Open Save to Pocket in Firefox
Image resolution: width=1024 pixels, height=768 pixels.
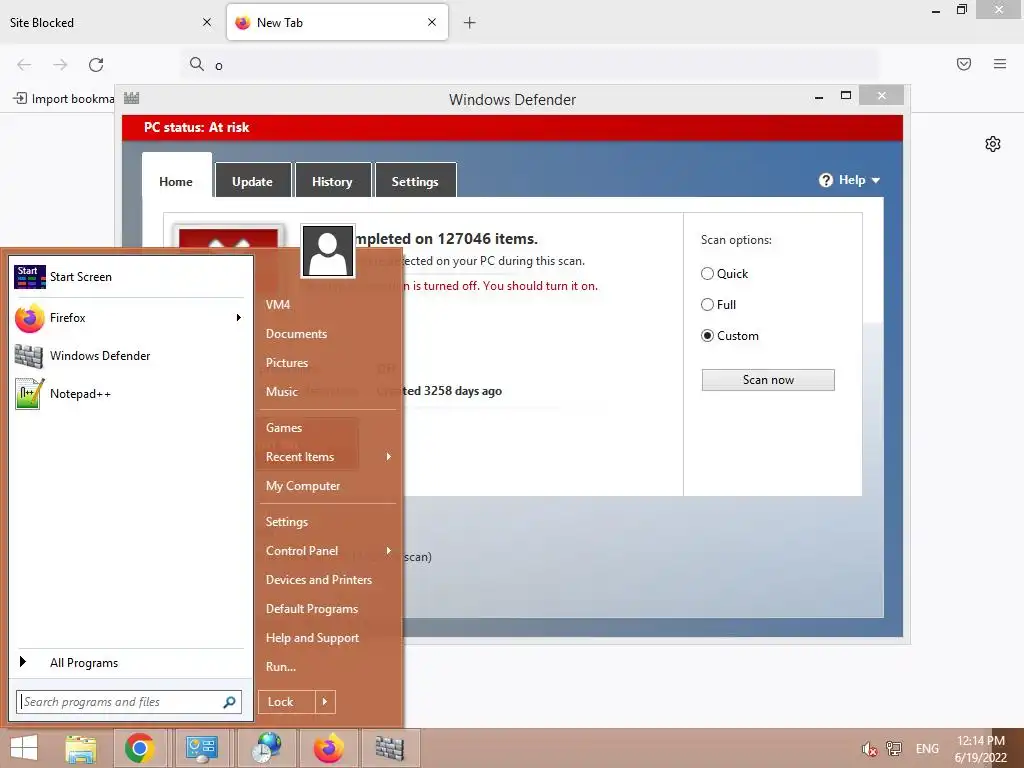click(x=964, y=64)
